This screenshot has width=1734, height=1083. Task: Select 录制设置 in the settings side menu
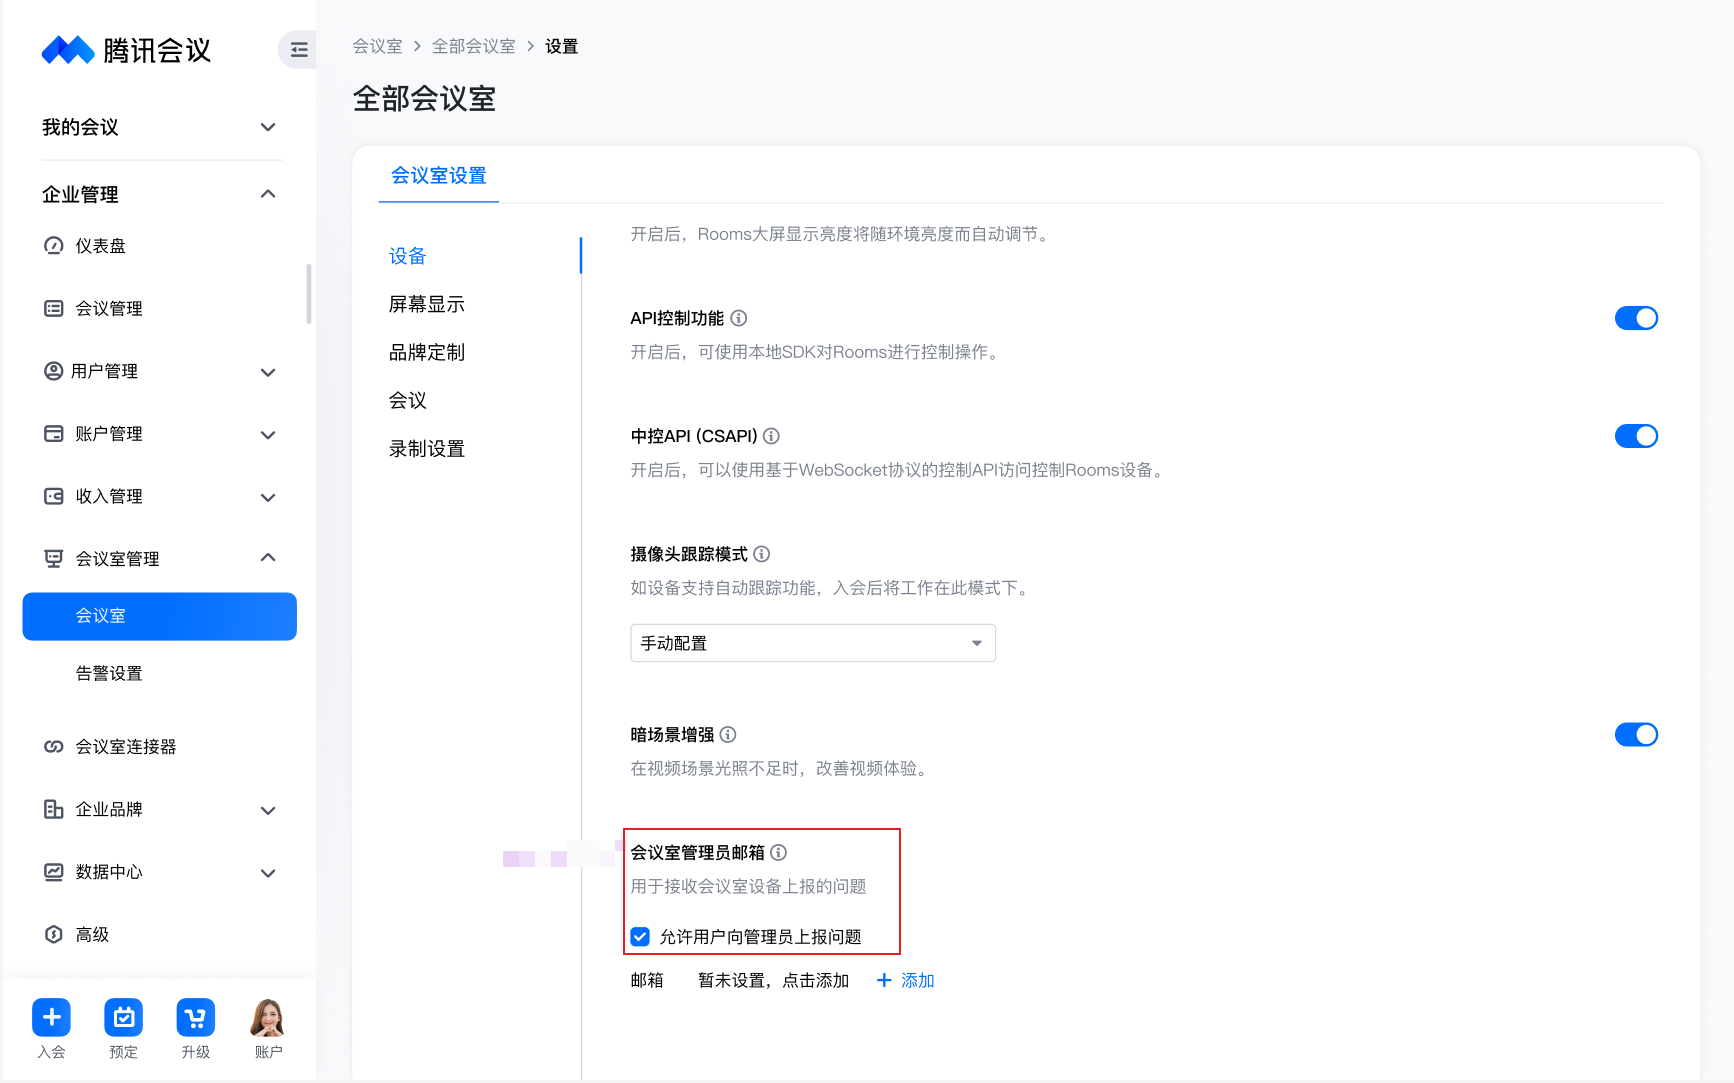pyautogui.click(x=427, y=449)
